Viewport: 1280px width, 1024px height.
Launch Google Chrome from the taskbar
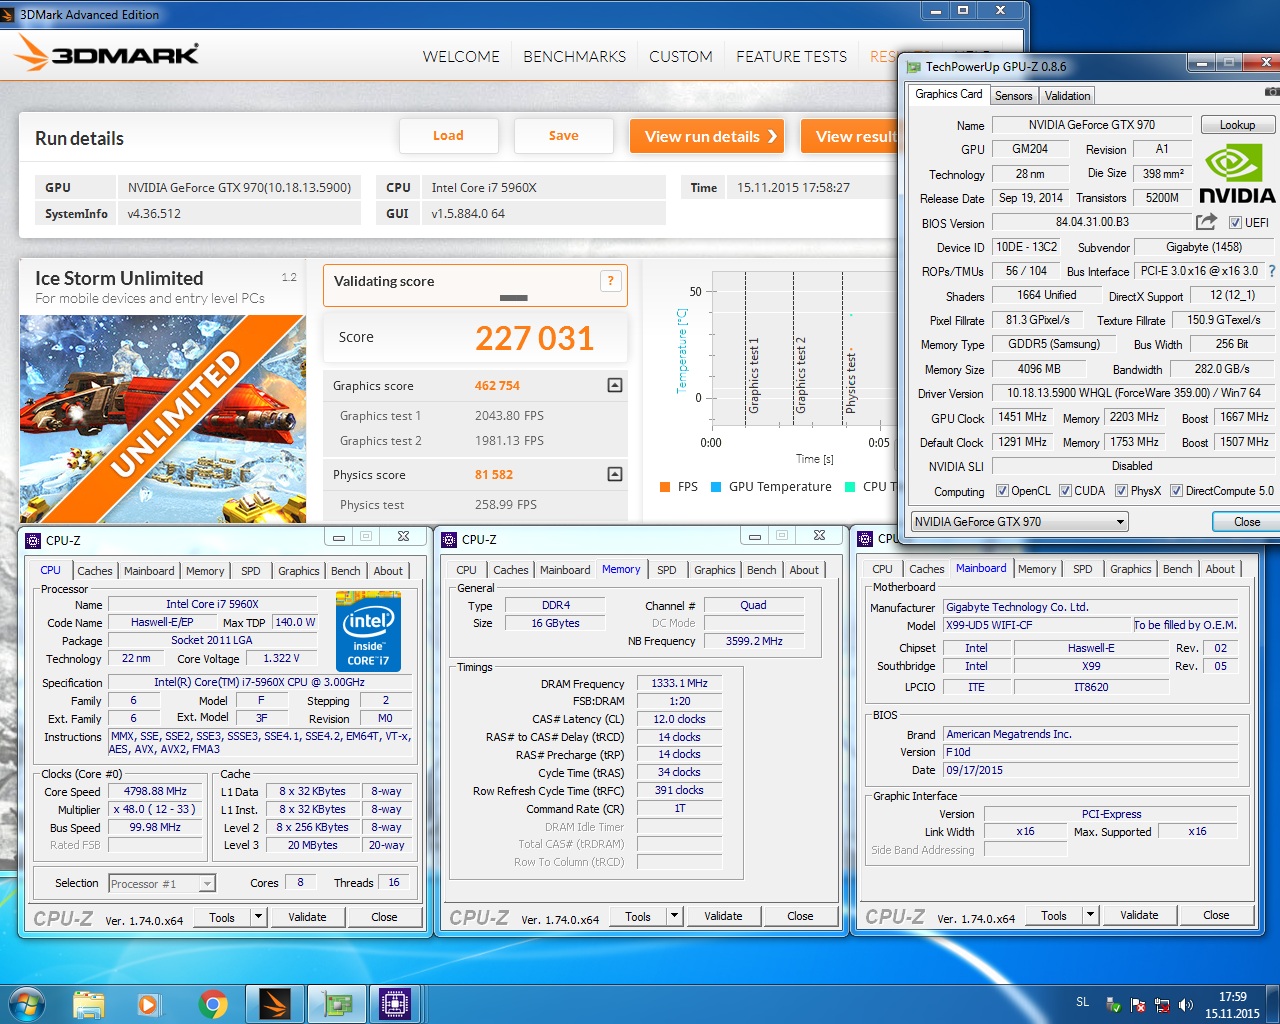pos(212,1004)
